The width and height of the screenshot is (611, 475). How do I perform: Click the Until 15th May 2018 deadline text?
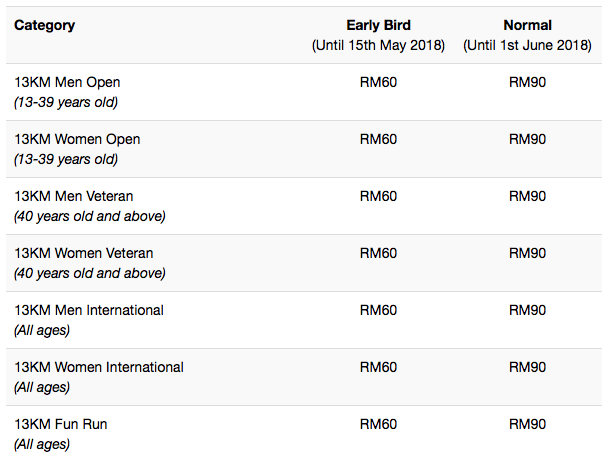(x=378, y=45)
